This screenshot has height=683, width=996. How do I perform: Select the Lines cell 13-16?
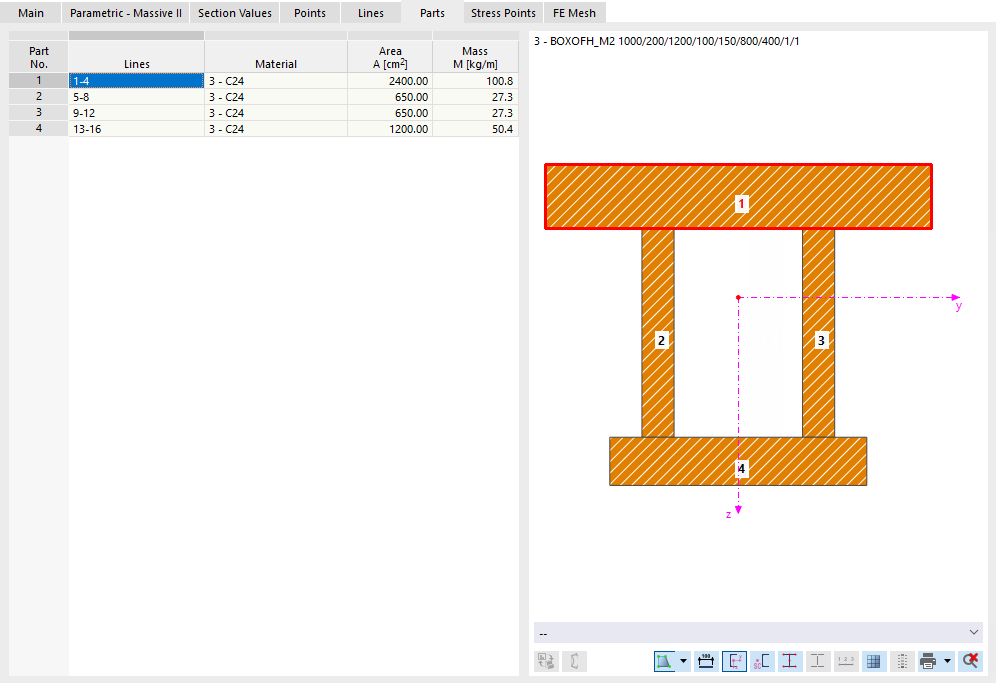coord(137,129)
